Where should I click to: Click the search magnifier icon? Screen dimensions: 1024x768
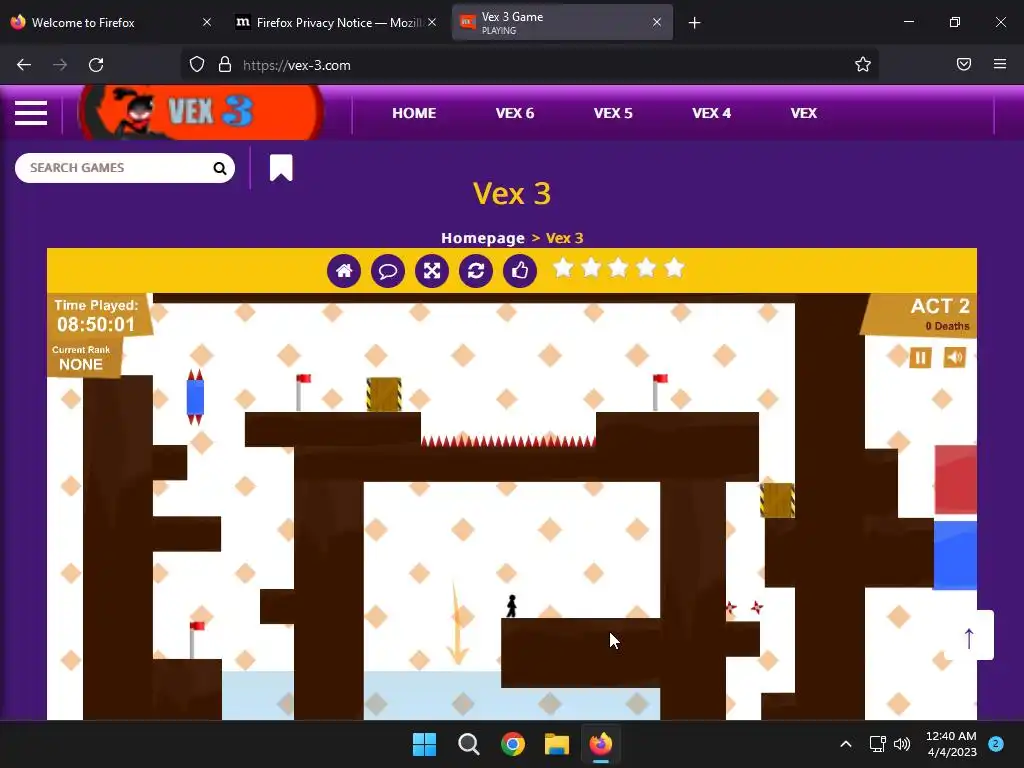click(219, 168)
